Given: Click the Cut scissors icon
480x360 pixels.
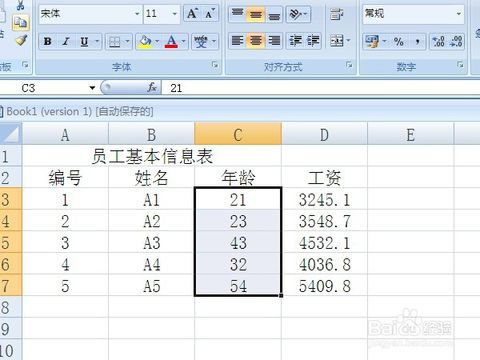Looking at the screenshot, I should tap(21, 5).
